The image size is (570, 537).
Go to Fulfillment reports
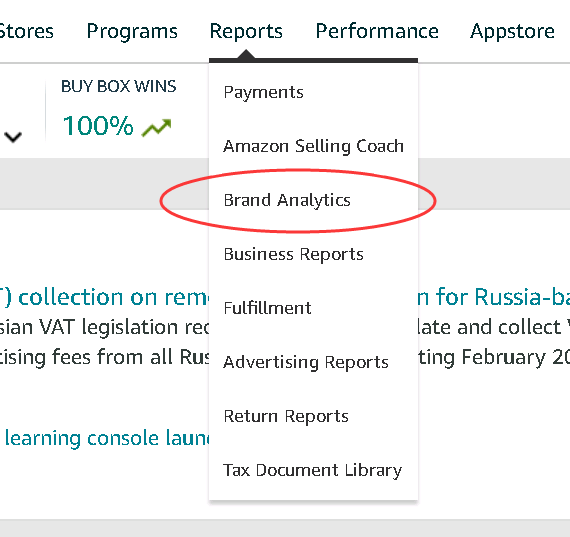(x=267, y=308)
